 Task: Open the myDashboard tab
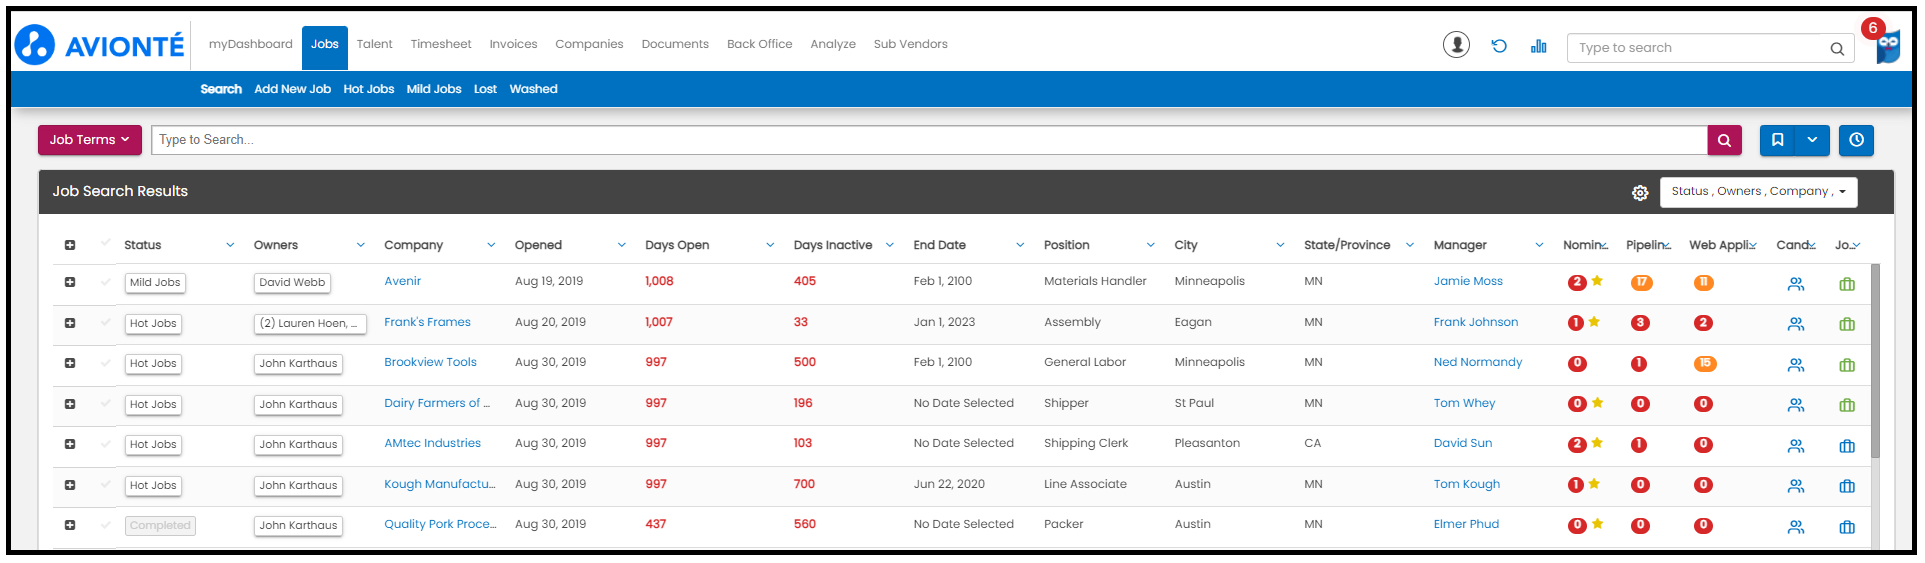click(250, 44)
